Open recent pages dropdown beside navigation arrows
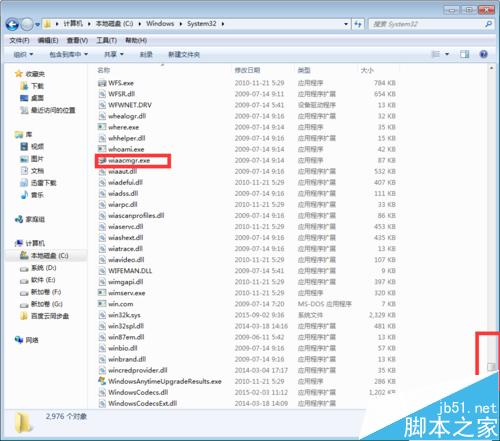 37,25
